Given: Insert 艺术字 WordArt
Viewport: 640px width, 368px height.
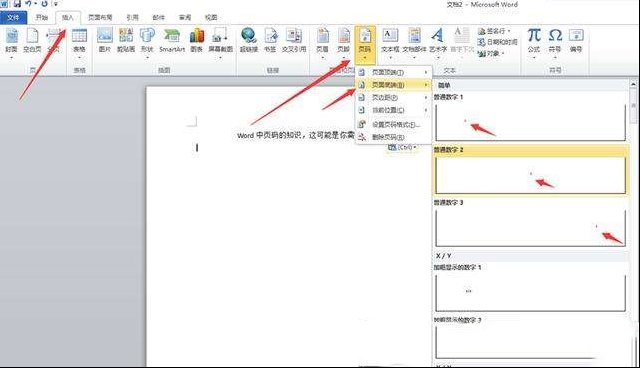Looking at the screenshot, I should pos(438,43).
